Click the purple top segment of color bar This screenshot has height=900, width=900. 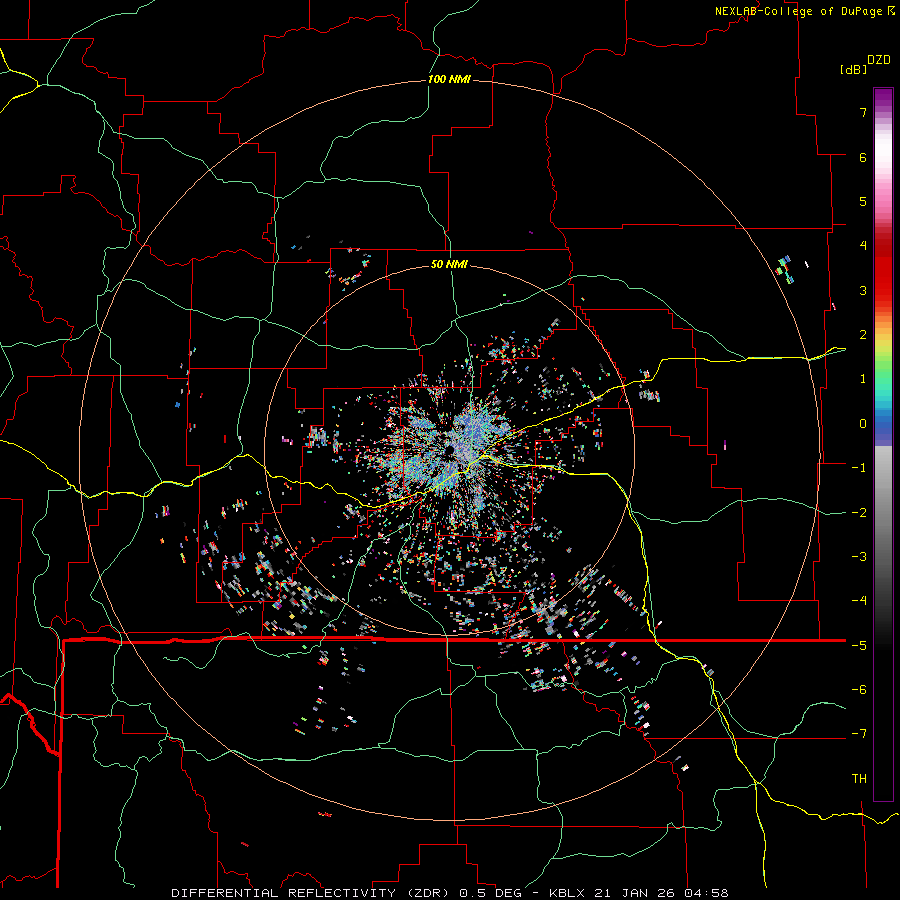click(883, 99)
